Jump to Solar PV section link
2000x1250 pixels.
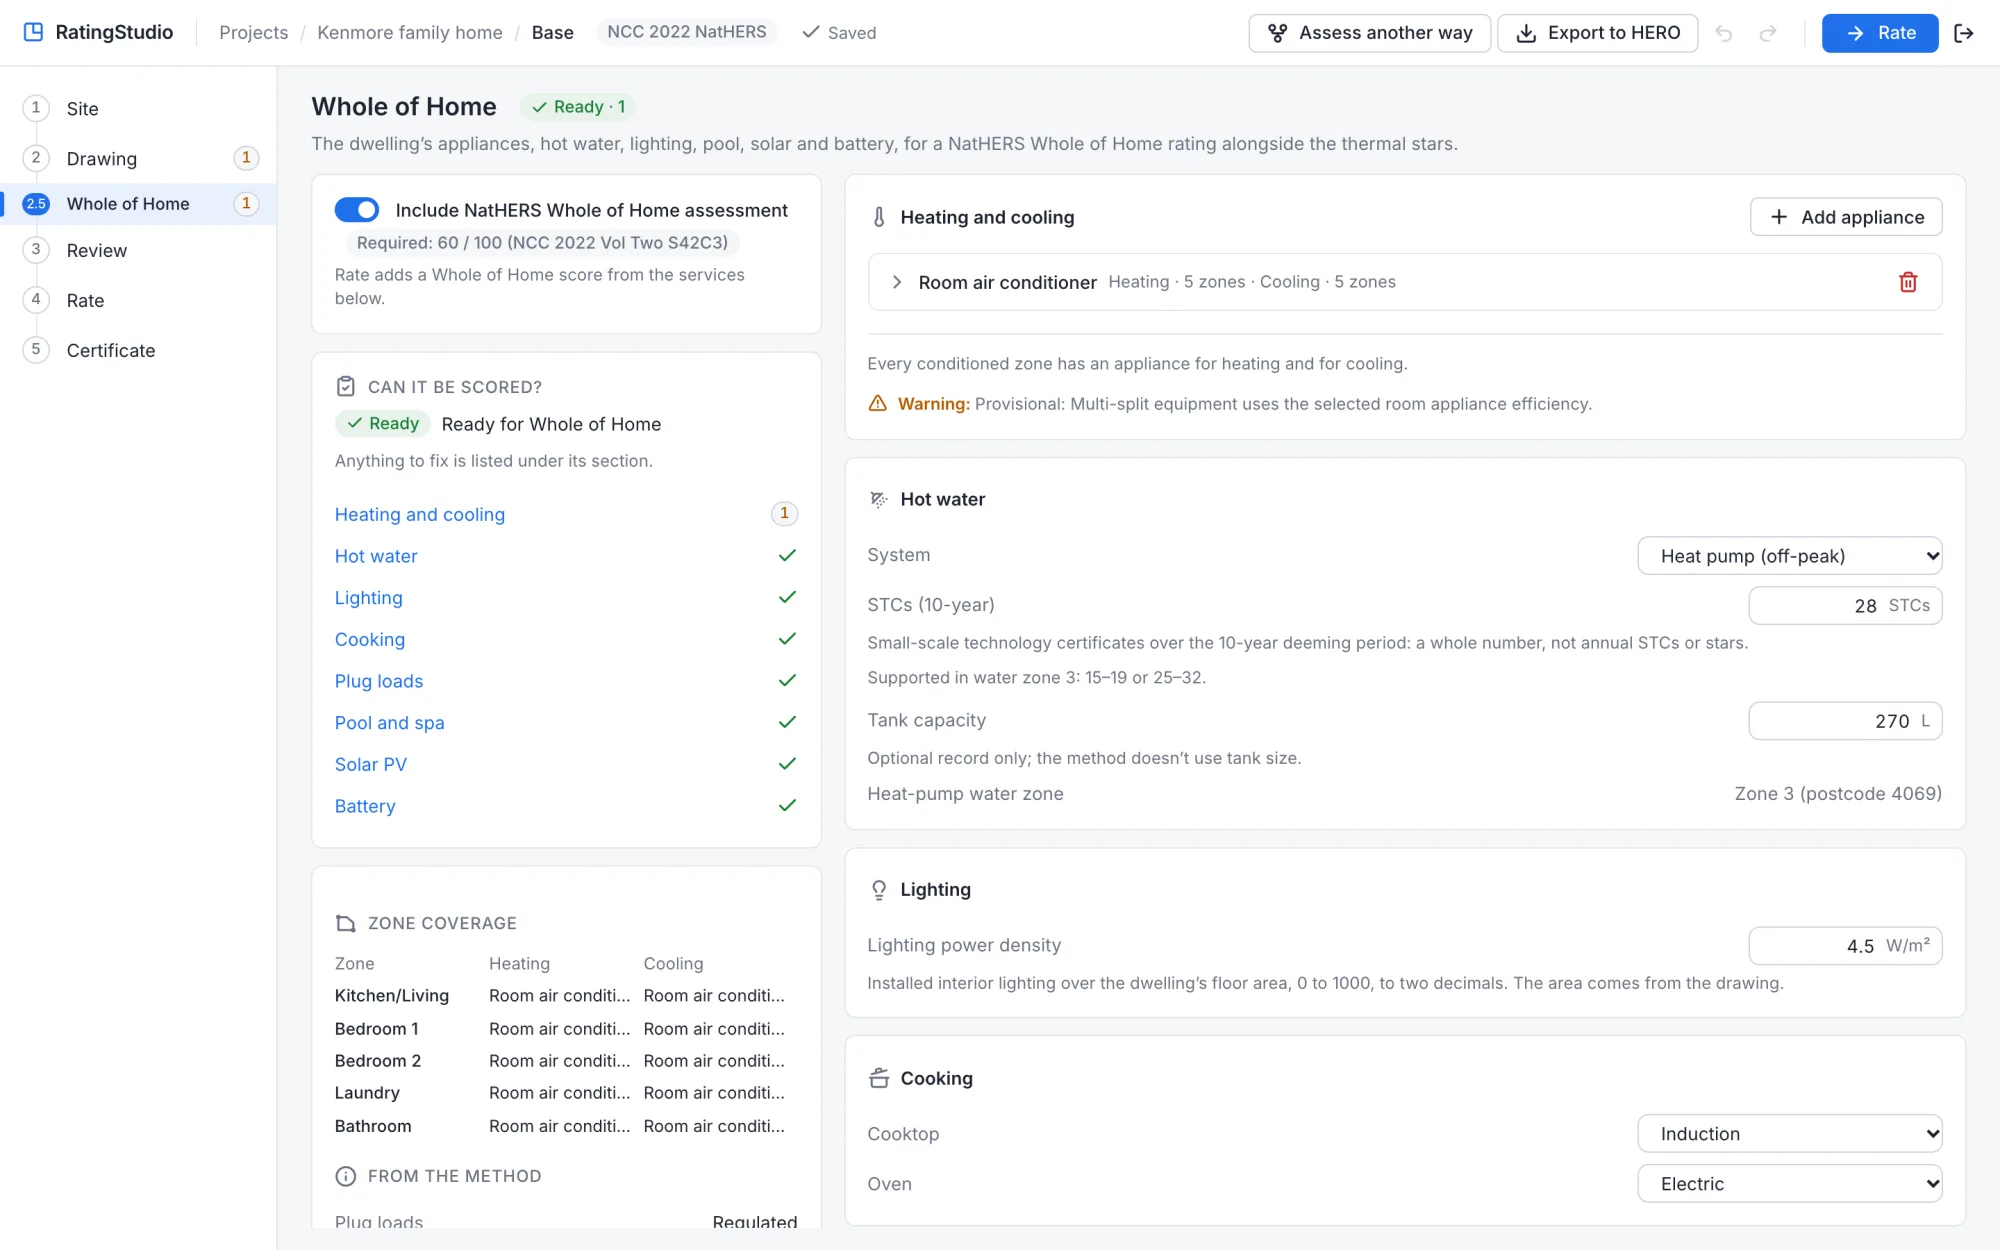coord(371,764)
